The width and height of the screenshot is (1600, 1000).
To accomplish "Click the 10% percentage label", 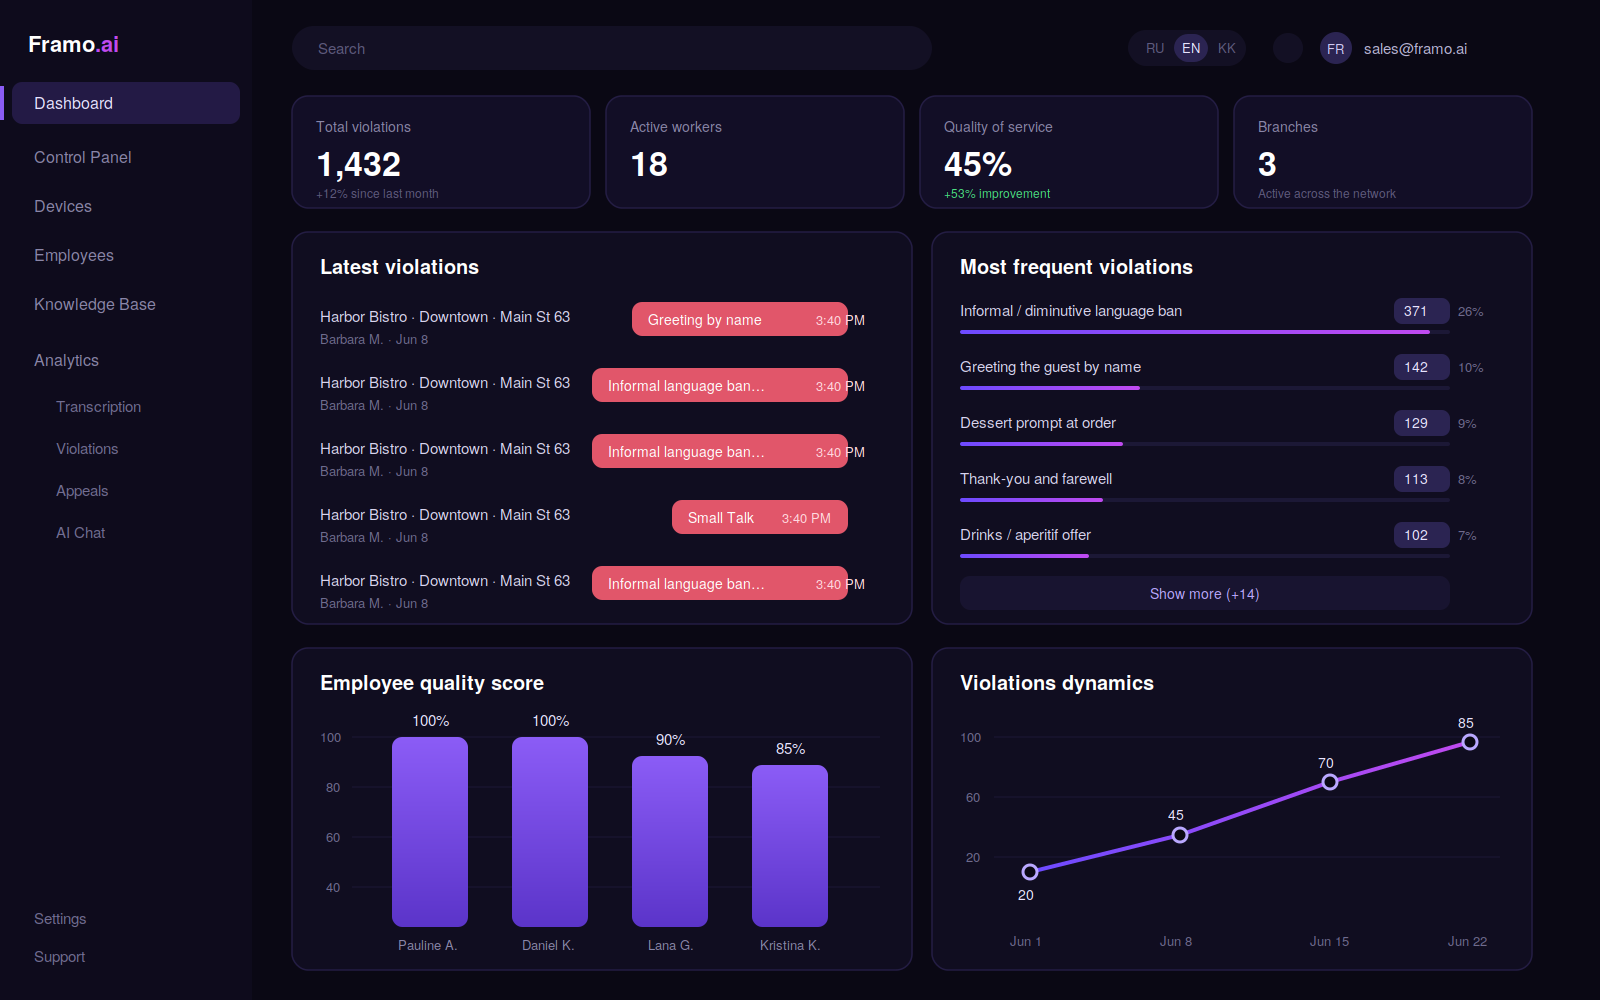I will (1470, 368).
